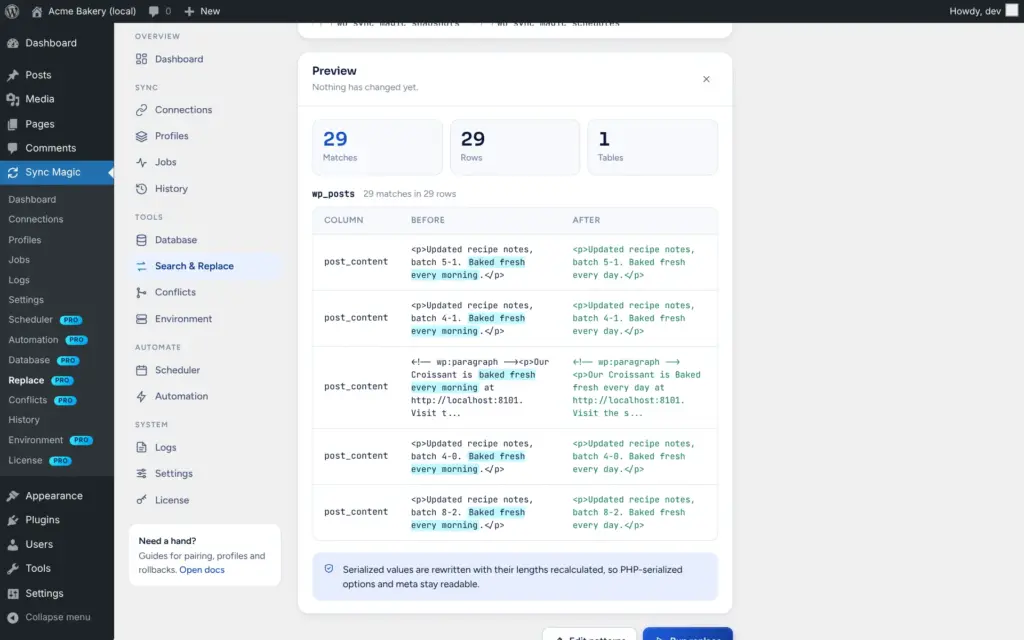Click the WordPress logo in the admin bar
1024x640 pixels.
tap(12, 11)
